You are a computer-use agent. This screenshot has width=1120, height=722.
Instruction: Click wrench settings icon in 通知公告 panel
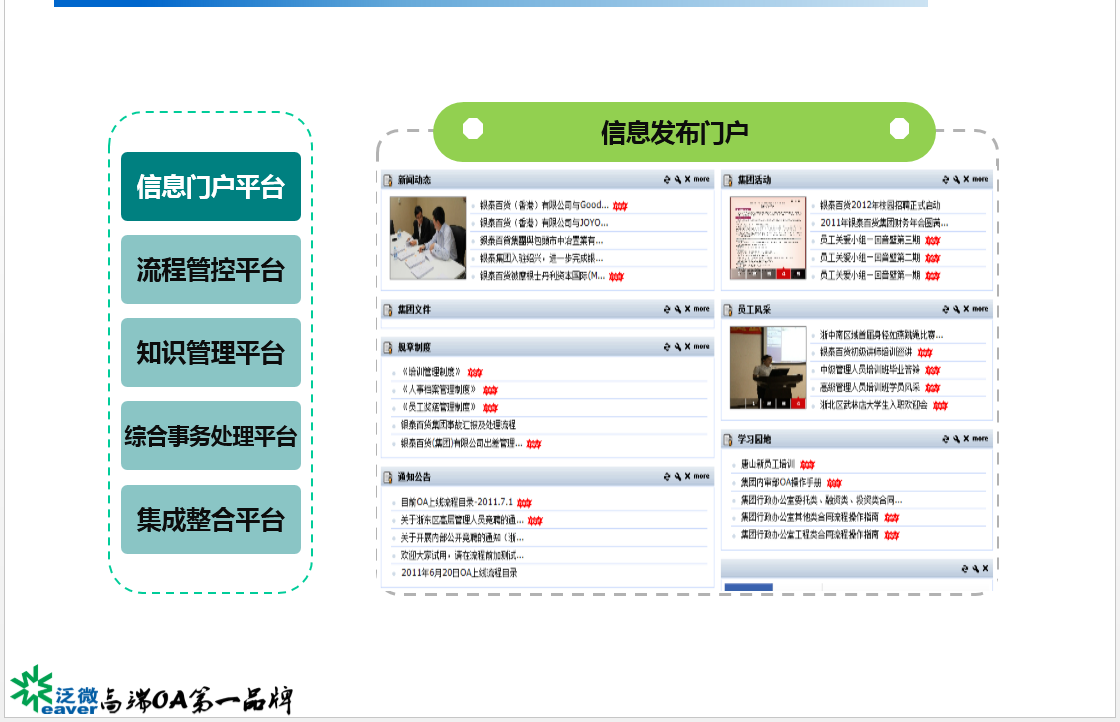pyautogui.click(x=677, y=476)
